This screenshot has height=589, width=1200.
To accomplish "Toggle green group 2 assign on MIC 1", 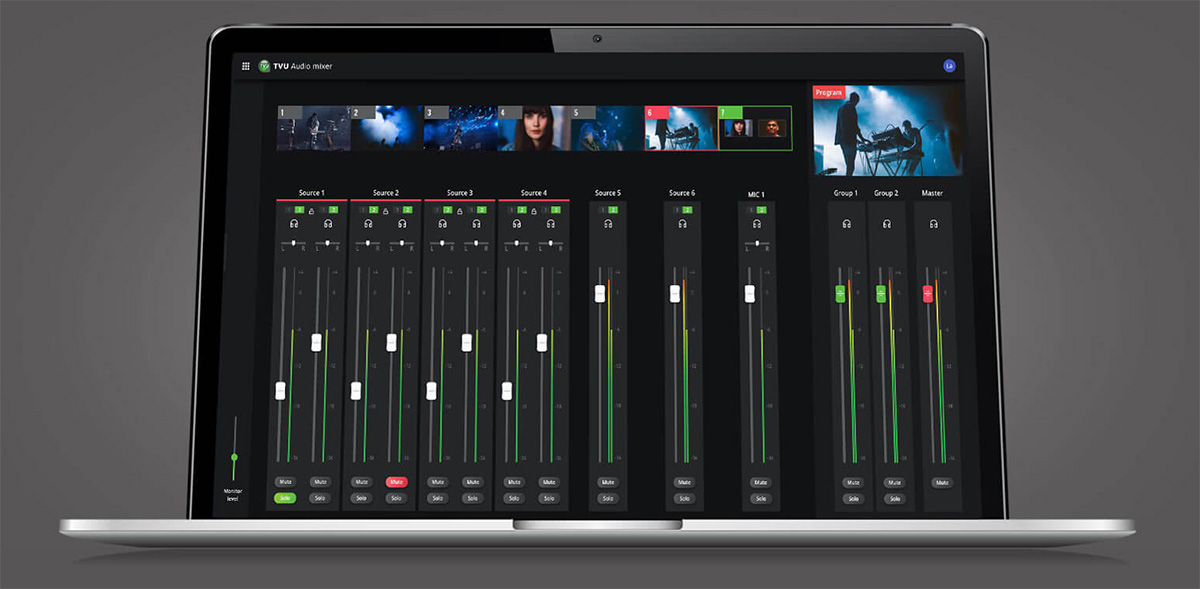I will [x=761, y=210].
